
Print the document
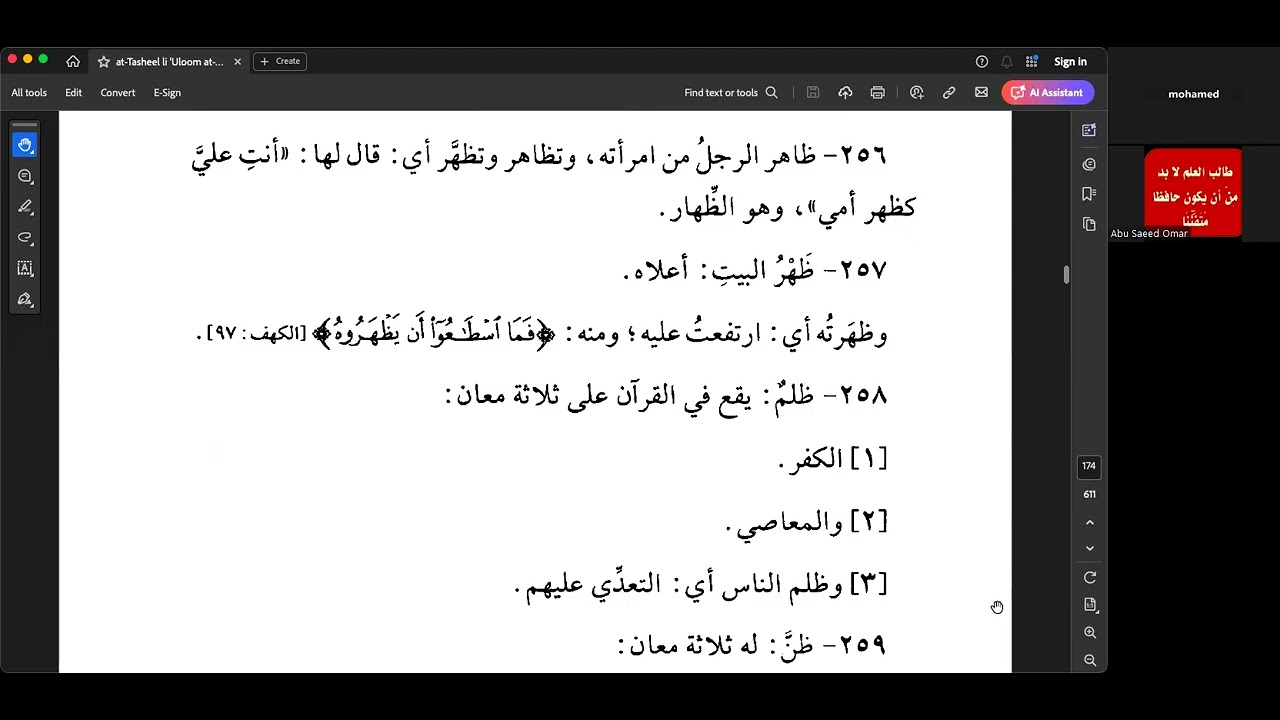(878, 93)
